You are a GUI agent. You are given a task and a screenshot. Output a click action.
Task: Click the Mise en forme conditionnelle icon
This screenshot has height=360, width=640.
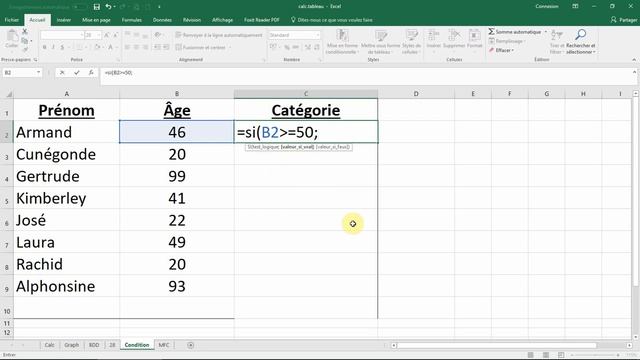[x=342, y=36]
